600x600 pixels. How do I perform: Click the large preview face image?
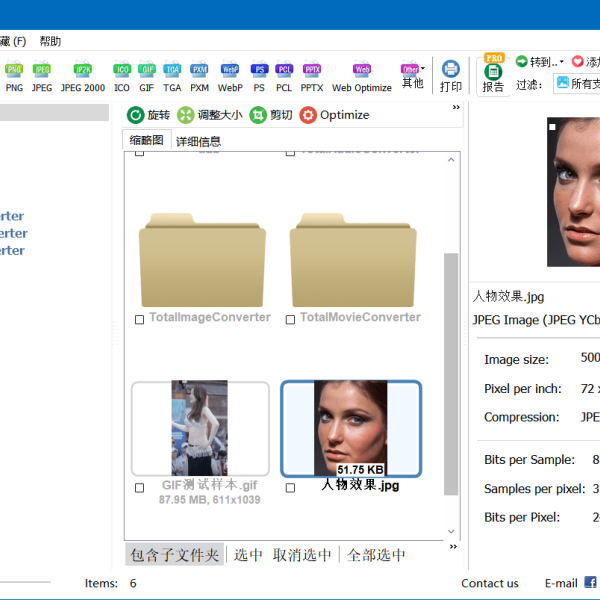(x=574, y=192)
